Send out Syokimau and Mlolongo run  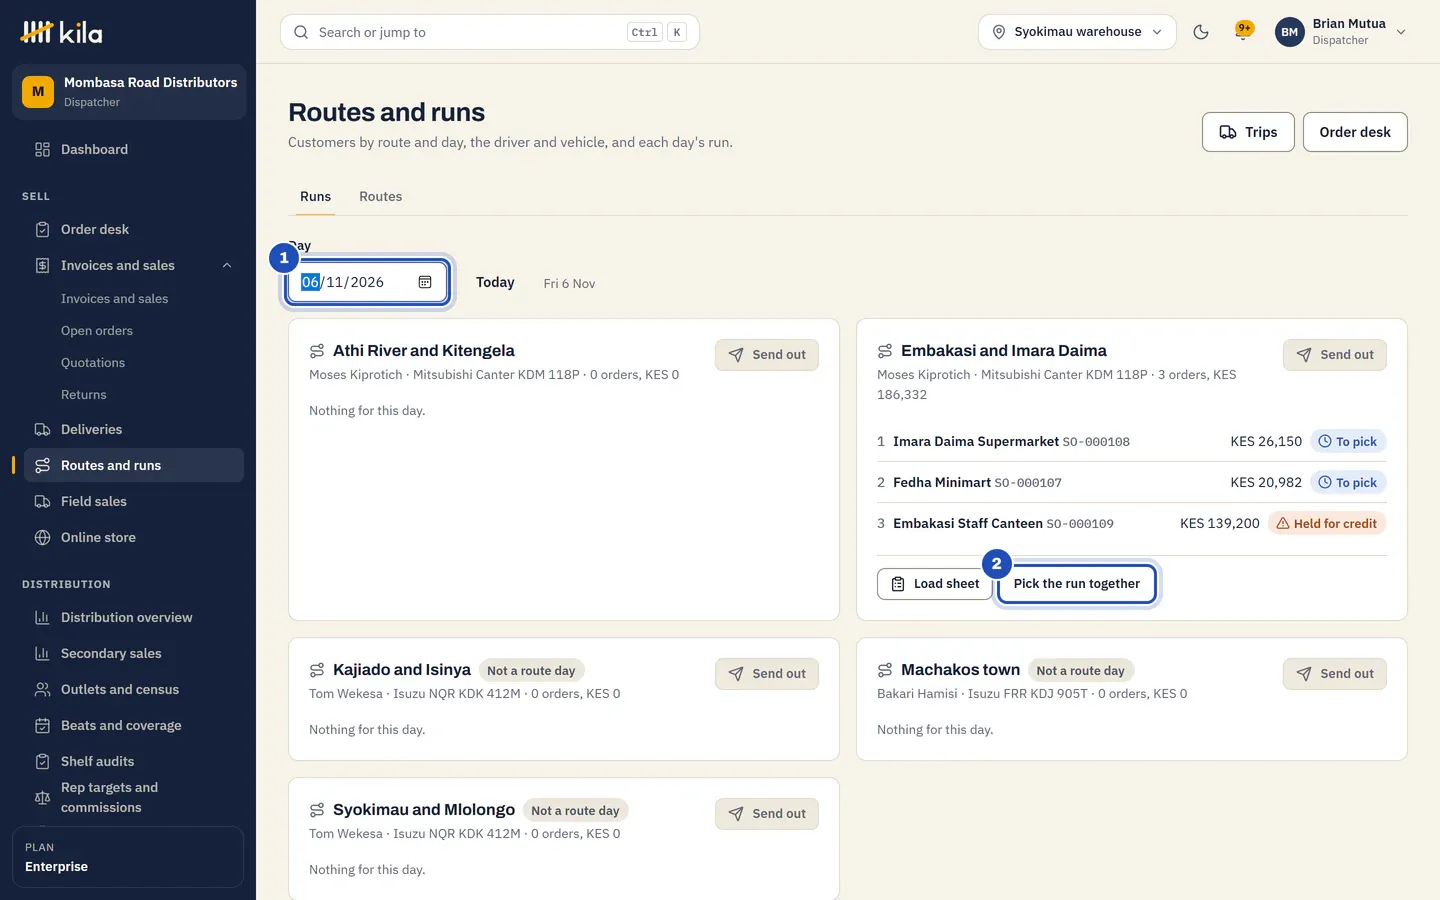click(767, 814)
